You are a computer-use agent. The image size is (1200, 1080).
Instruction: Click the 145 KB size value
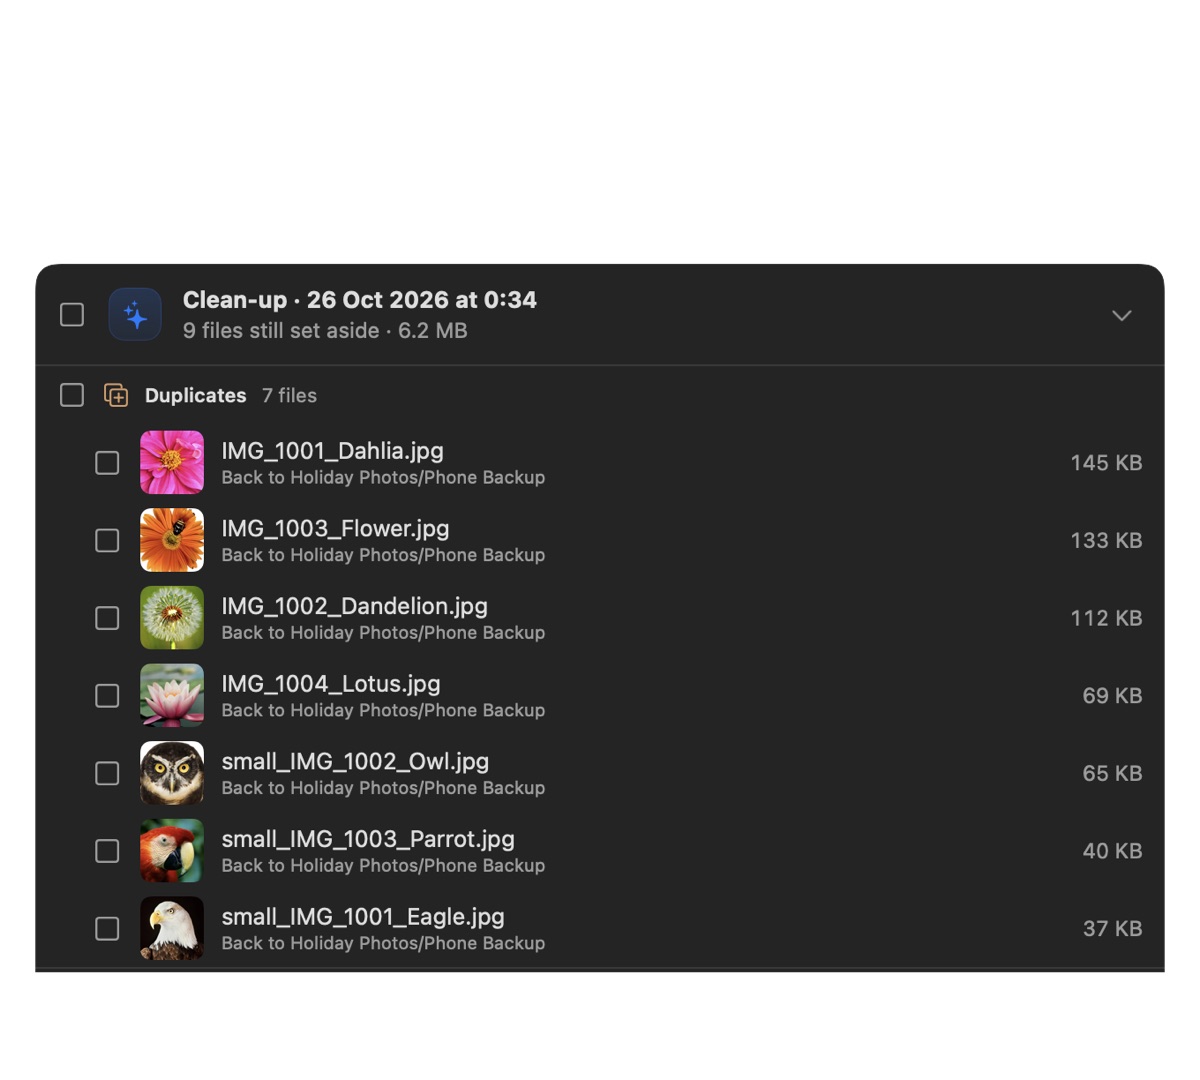pyautogui.click(x=1106, y=463)
